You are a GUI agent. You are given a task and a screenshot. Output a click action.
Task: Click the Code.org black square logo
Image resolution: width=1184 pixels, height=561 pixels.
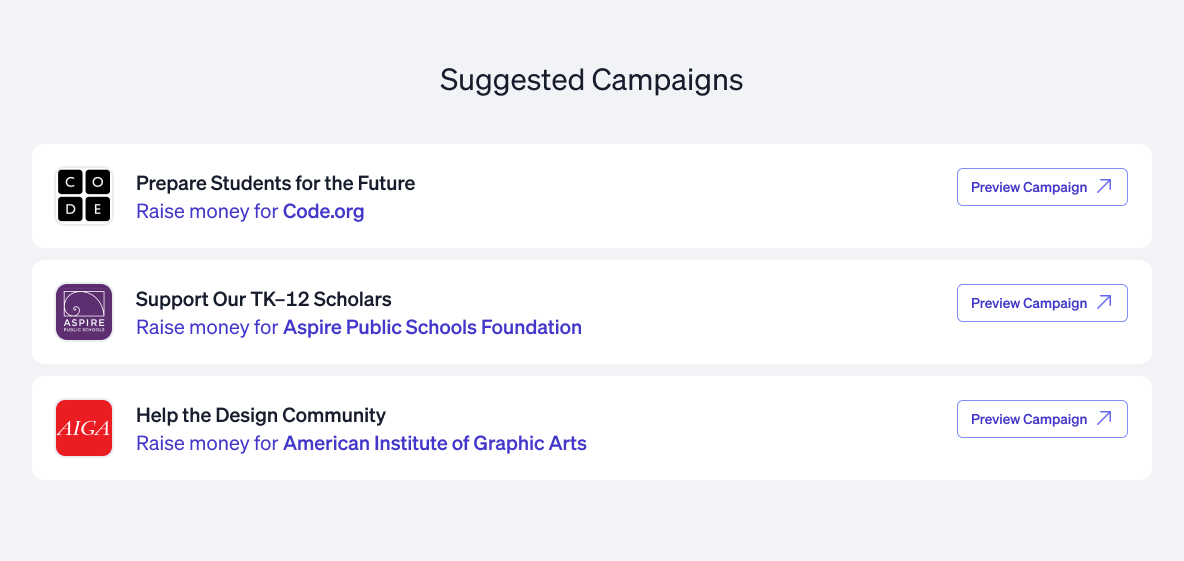84,196
